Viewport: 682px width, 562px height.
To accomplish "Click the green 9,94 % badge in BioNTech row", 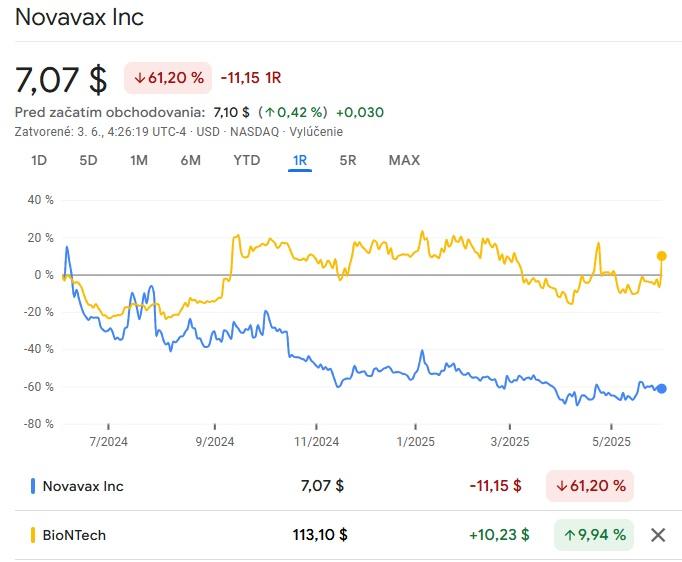I will click(594, 535).
